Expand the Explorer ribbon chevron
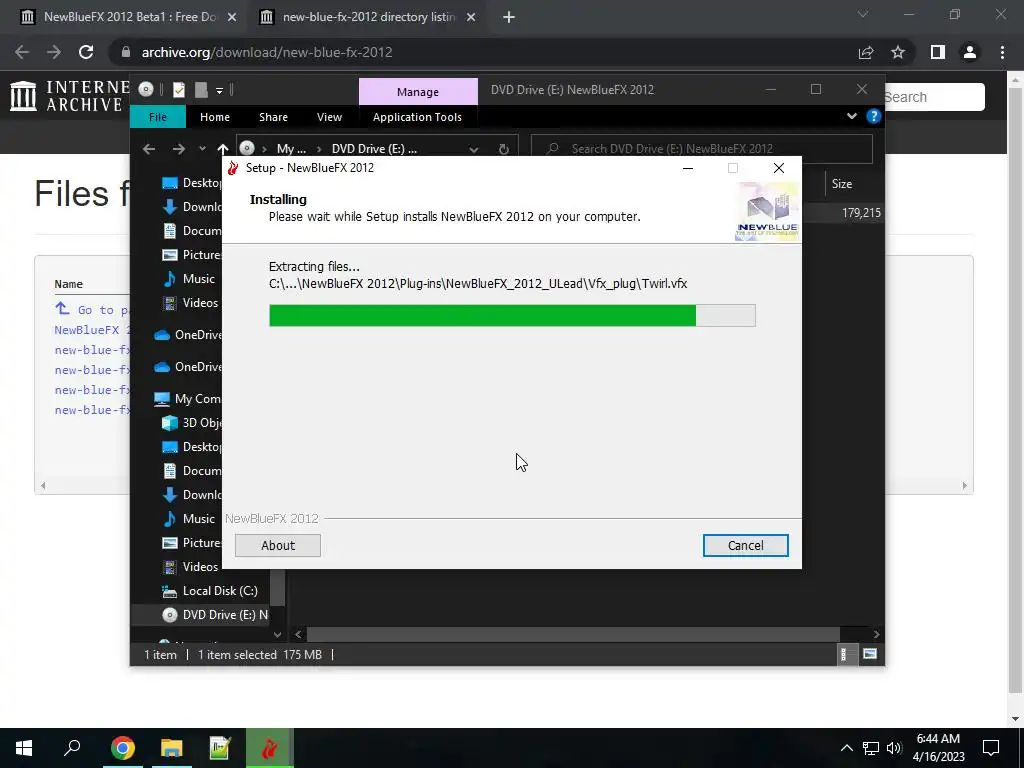Image resolution: width=1024 pixels, height=768 pixels. click(852, 116)
